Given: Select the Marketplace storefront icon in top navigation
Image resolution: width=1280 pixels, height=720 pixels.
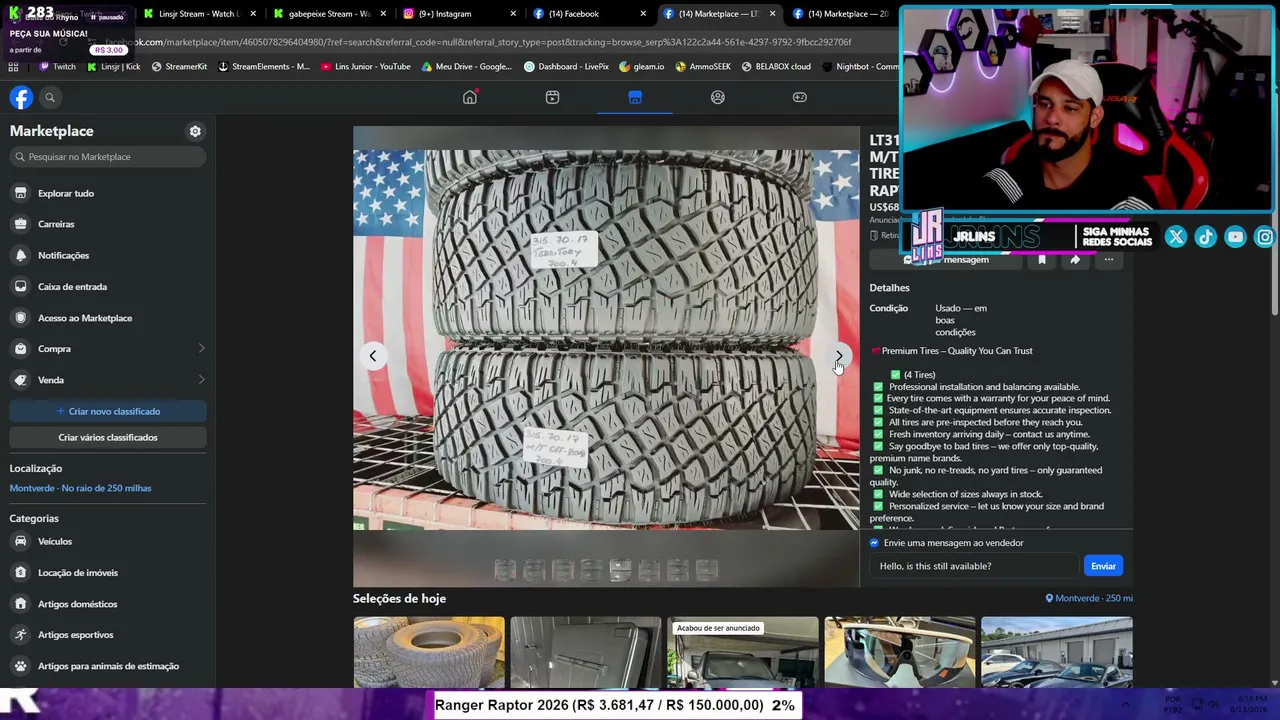Looking at the screenshot, I should (635, 97).
